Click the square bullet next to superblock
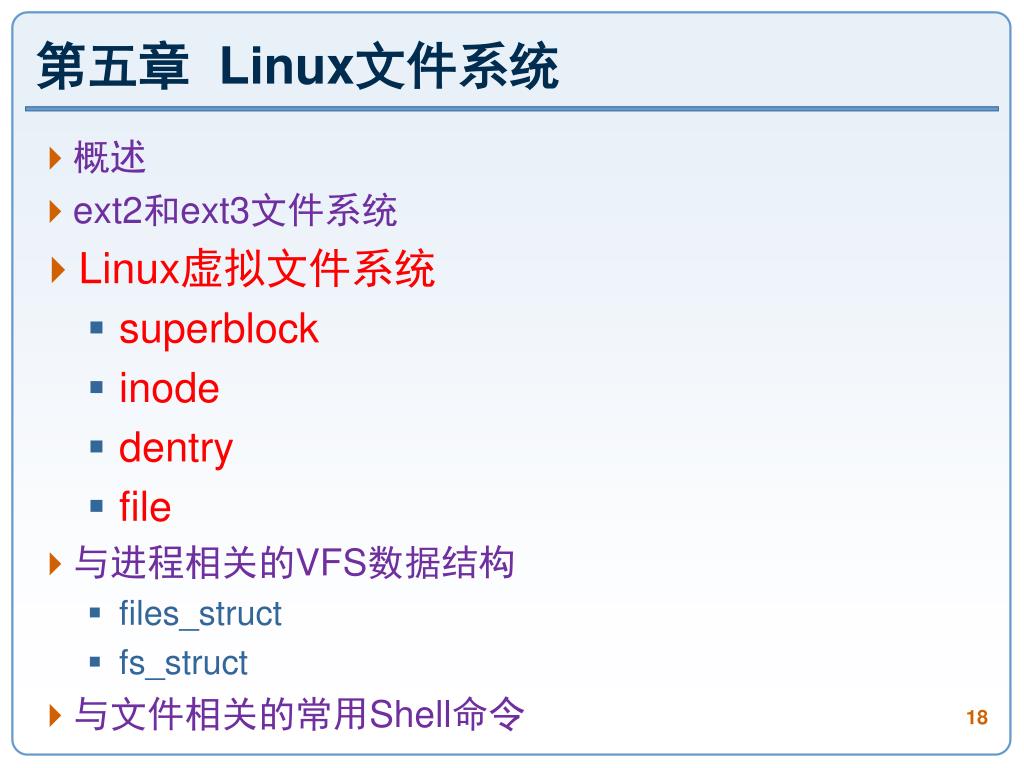Screen dimensions: 1024x768 click(x=97, y=328)
